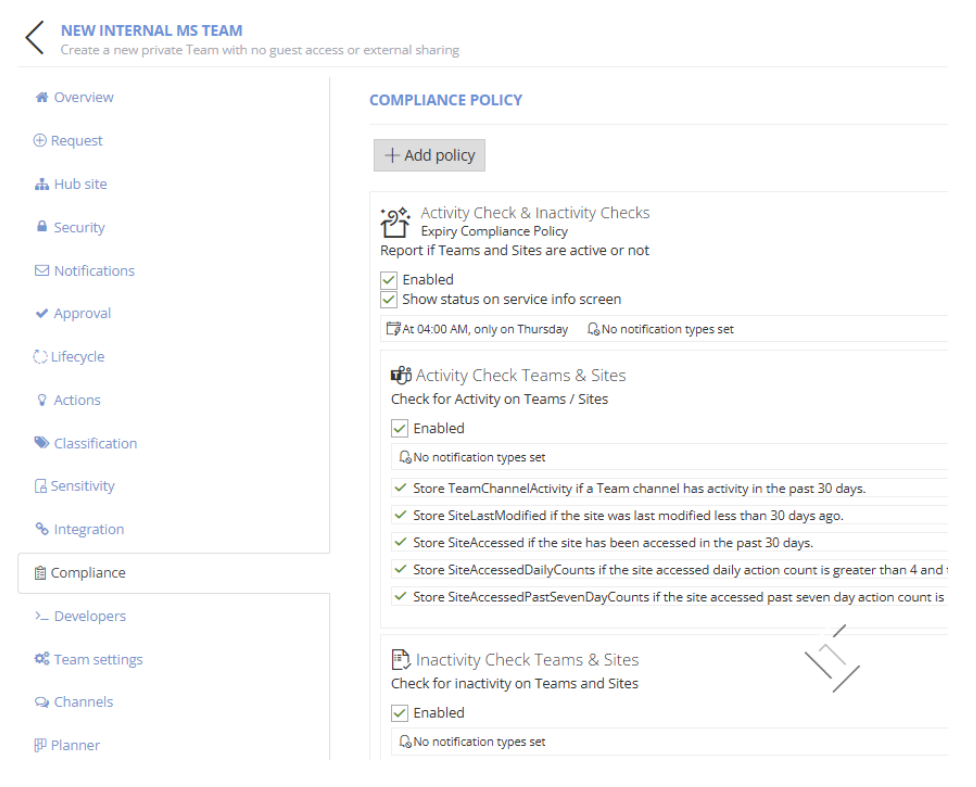This screenshot has height=787, width=976.
Task: Click the Classification tags icon
Action: tap(42, 443)
